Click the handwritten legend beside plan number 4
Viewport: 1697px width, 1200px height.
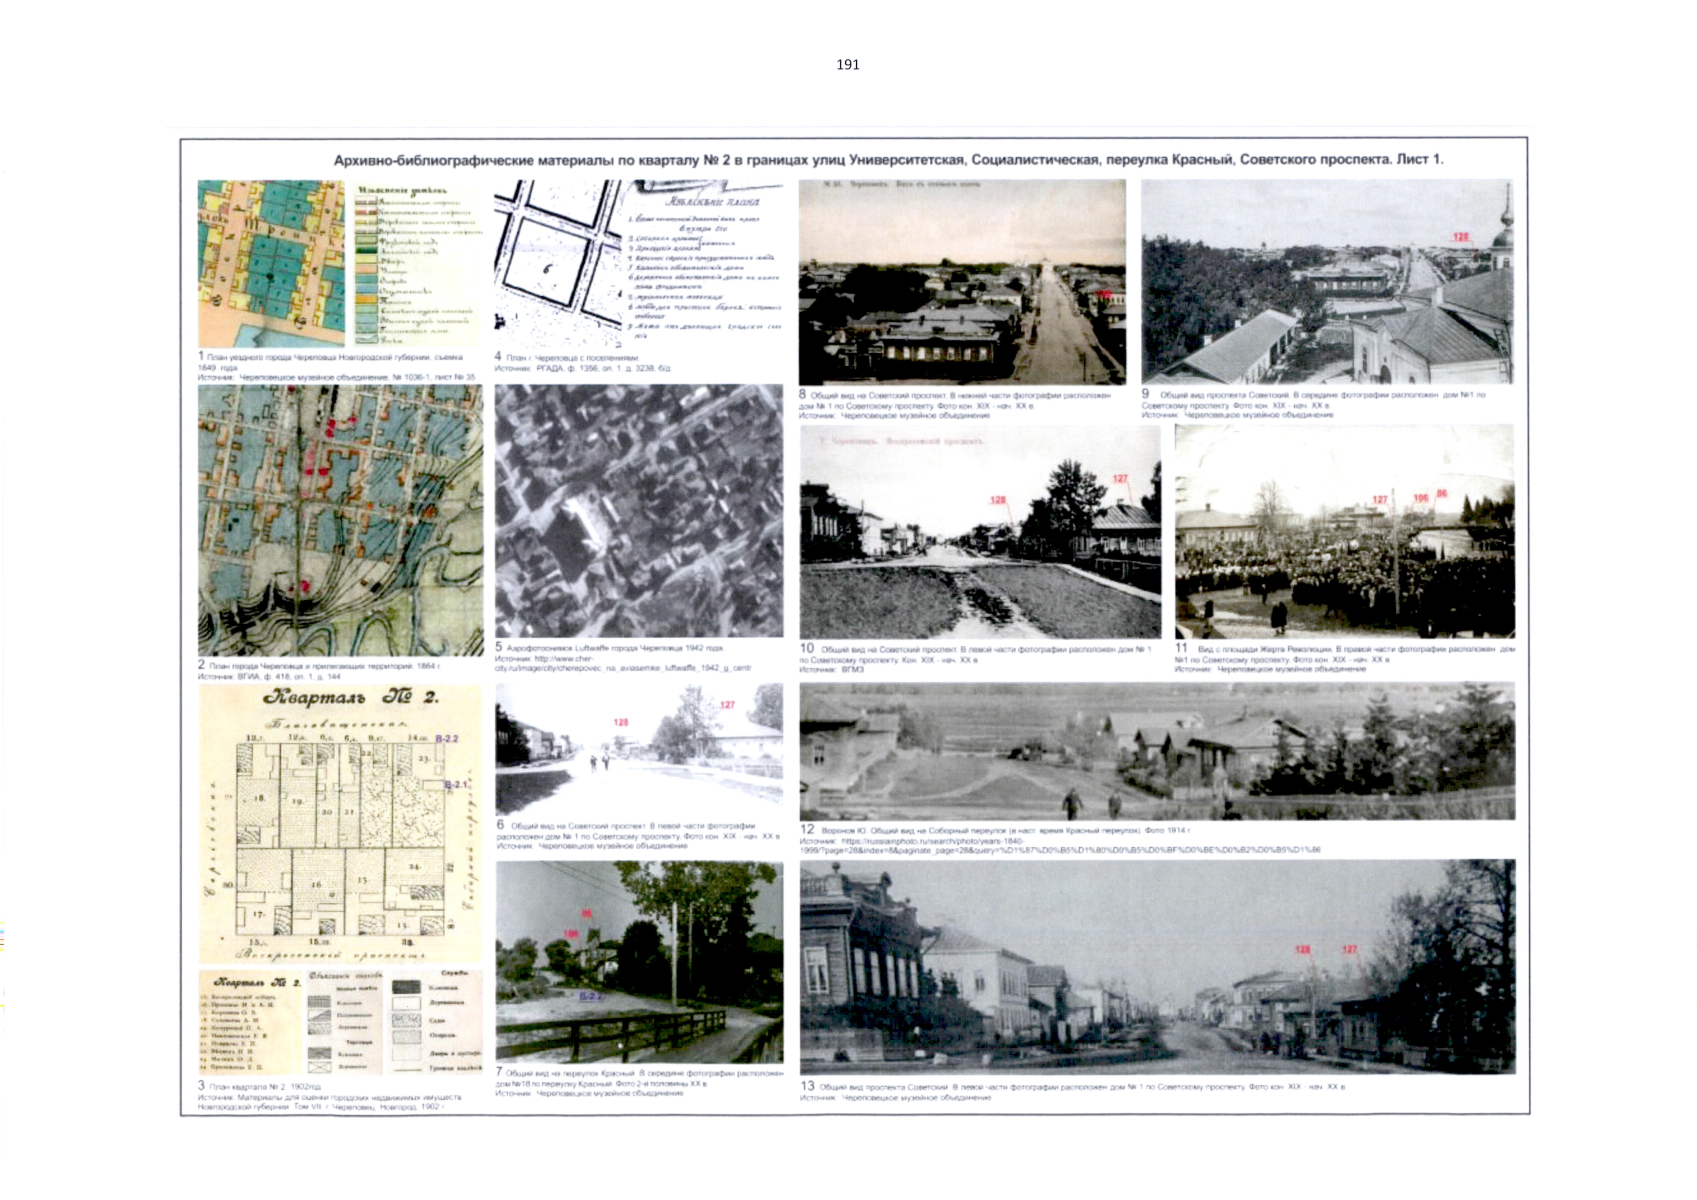[705, 263]
